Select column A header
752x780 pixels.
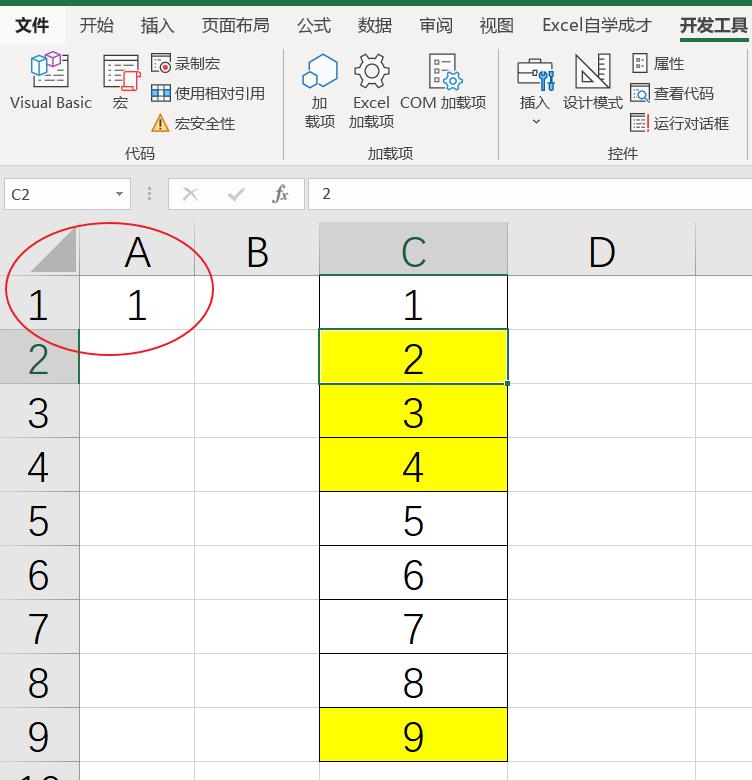click(137, 253)
